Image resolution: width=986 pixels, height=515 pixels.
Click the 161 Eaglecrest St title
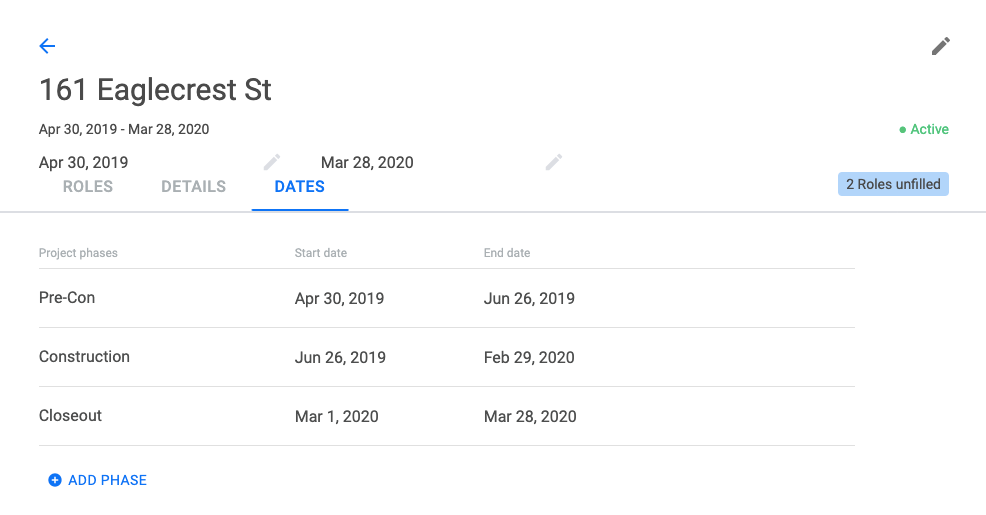click(x=155, y=89)
